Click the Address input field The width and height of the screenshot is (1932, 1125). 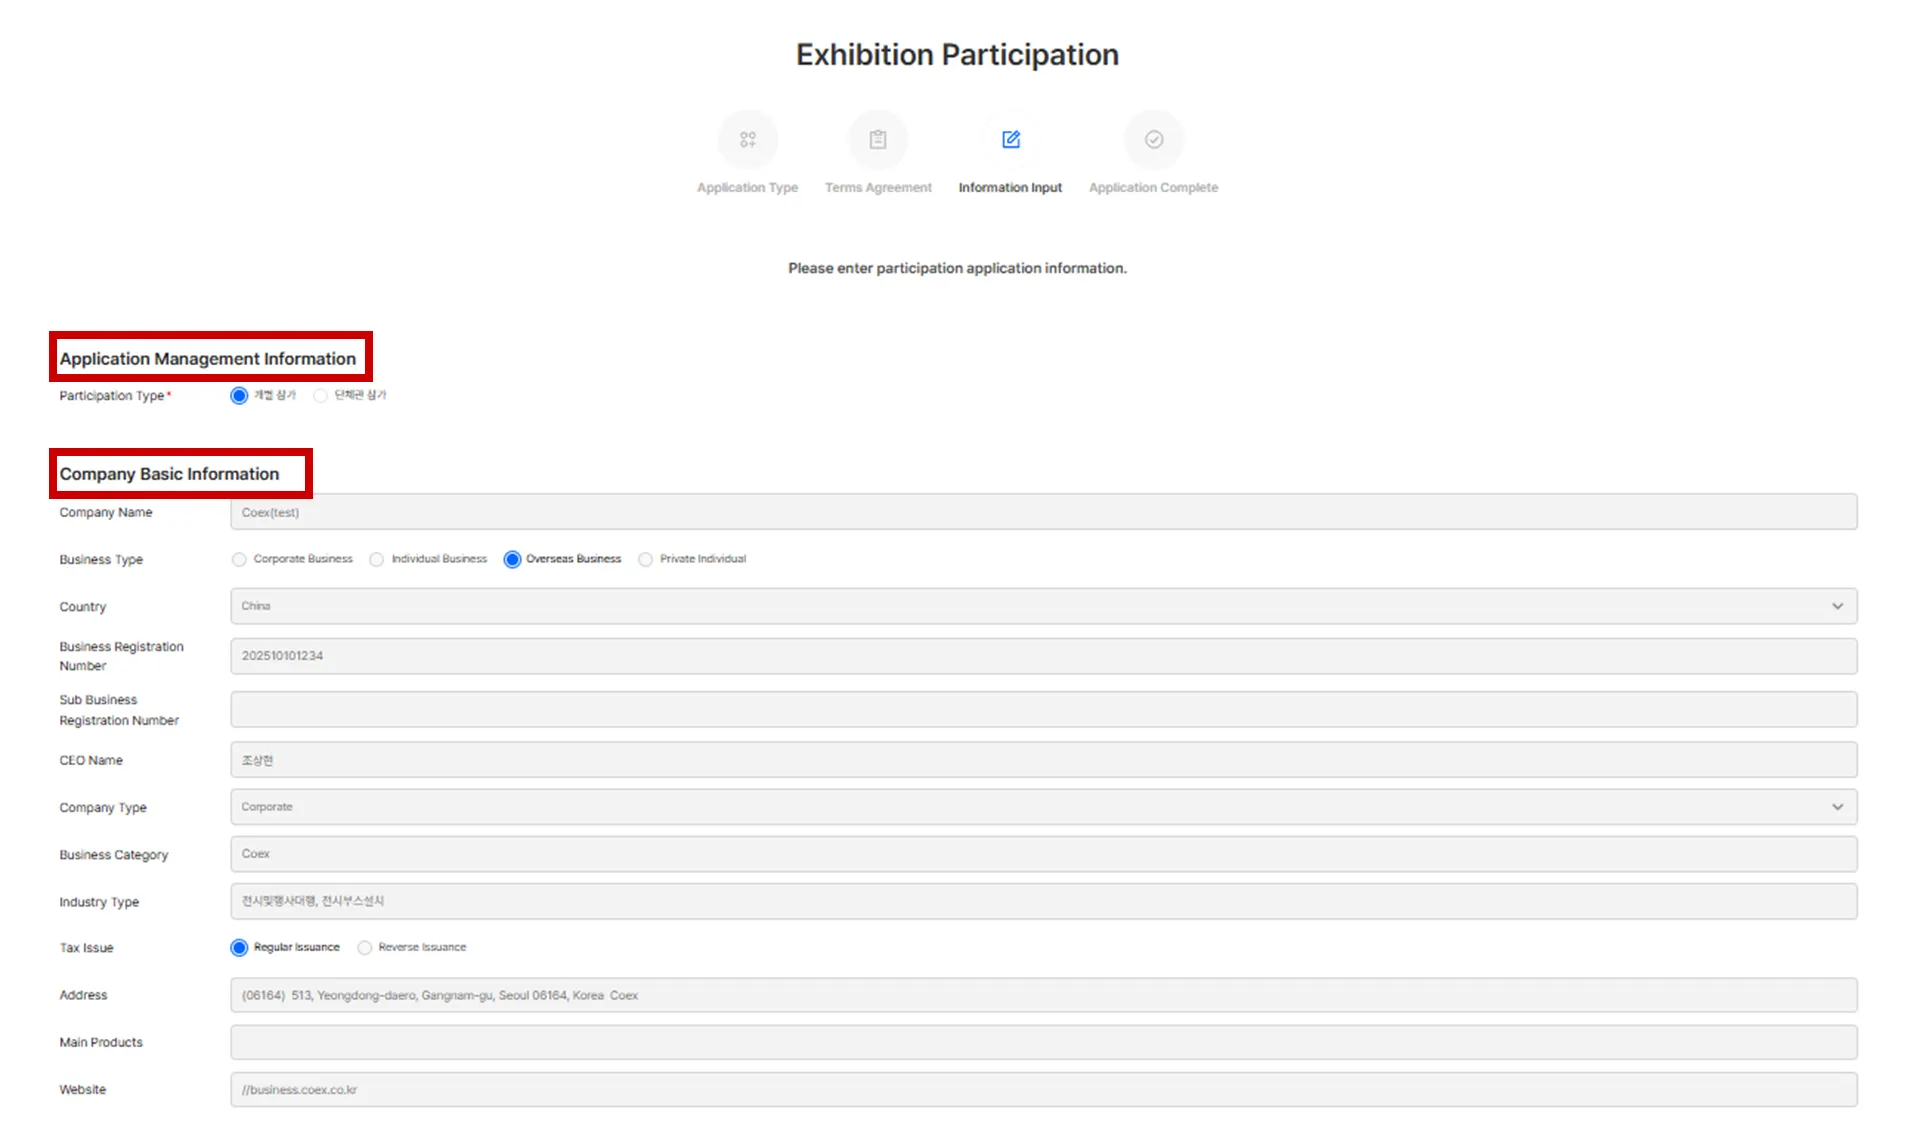(1043, 996)
